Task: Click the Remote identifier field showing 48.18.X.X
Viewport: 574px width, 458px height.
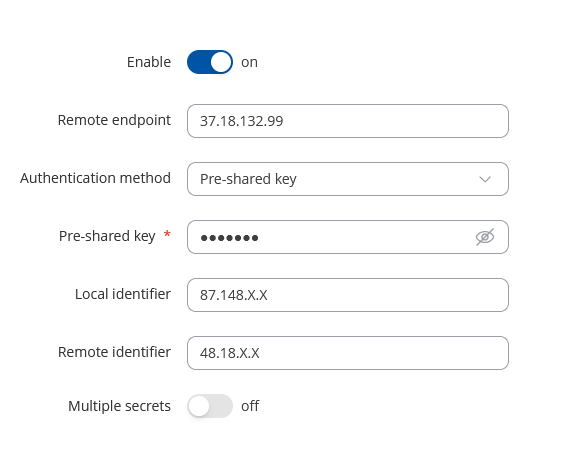Action: [x=348, y=353]
